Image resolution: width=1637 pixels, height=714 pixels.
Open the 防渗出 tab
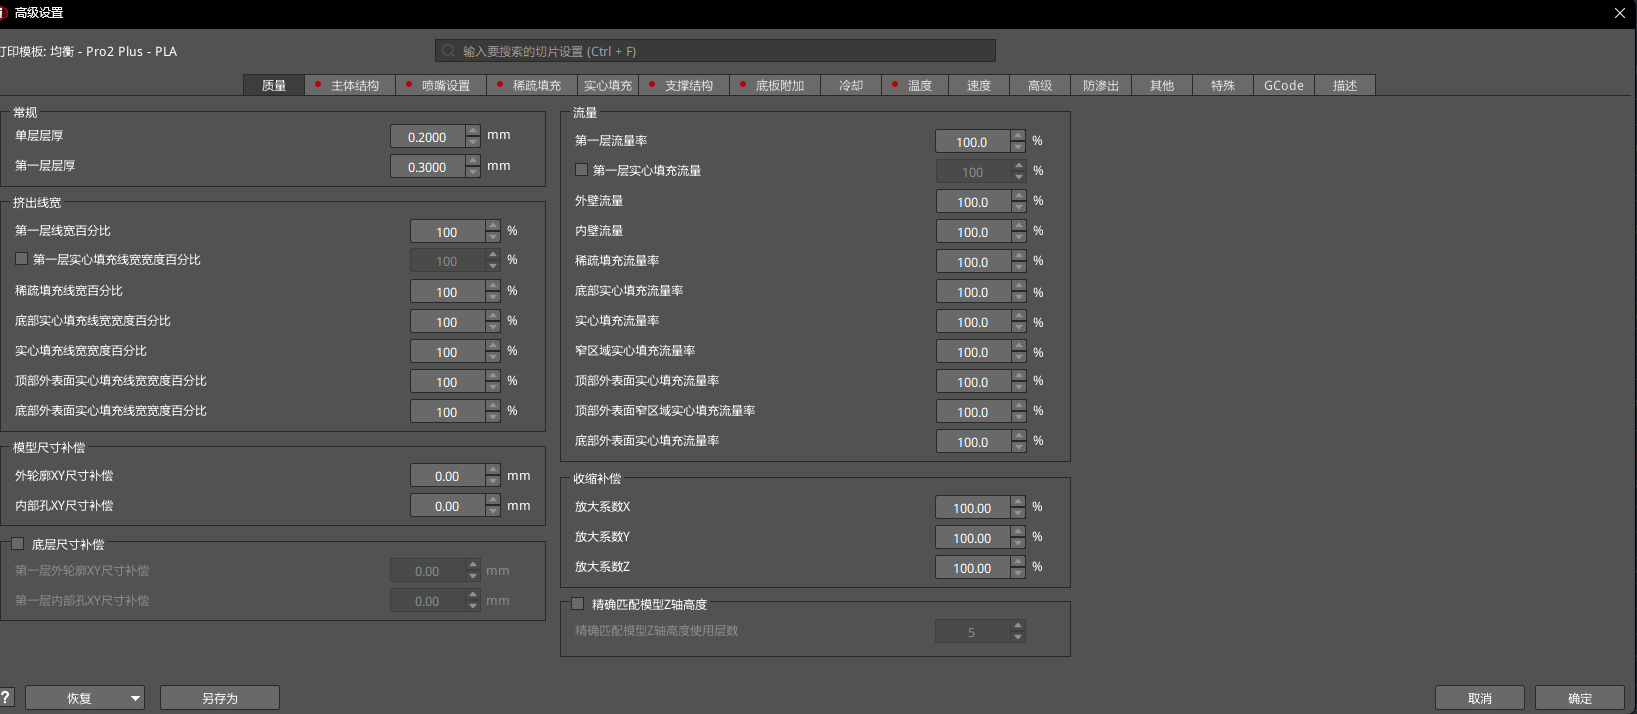1101,86
